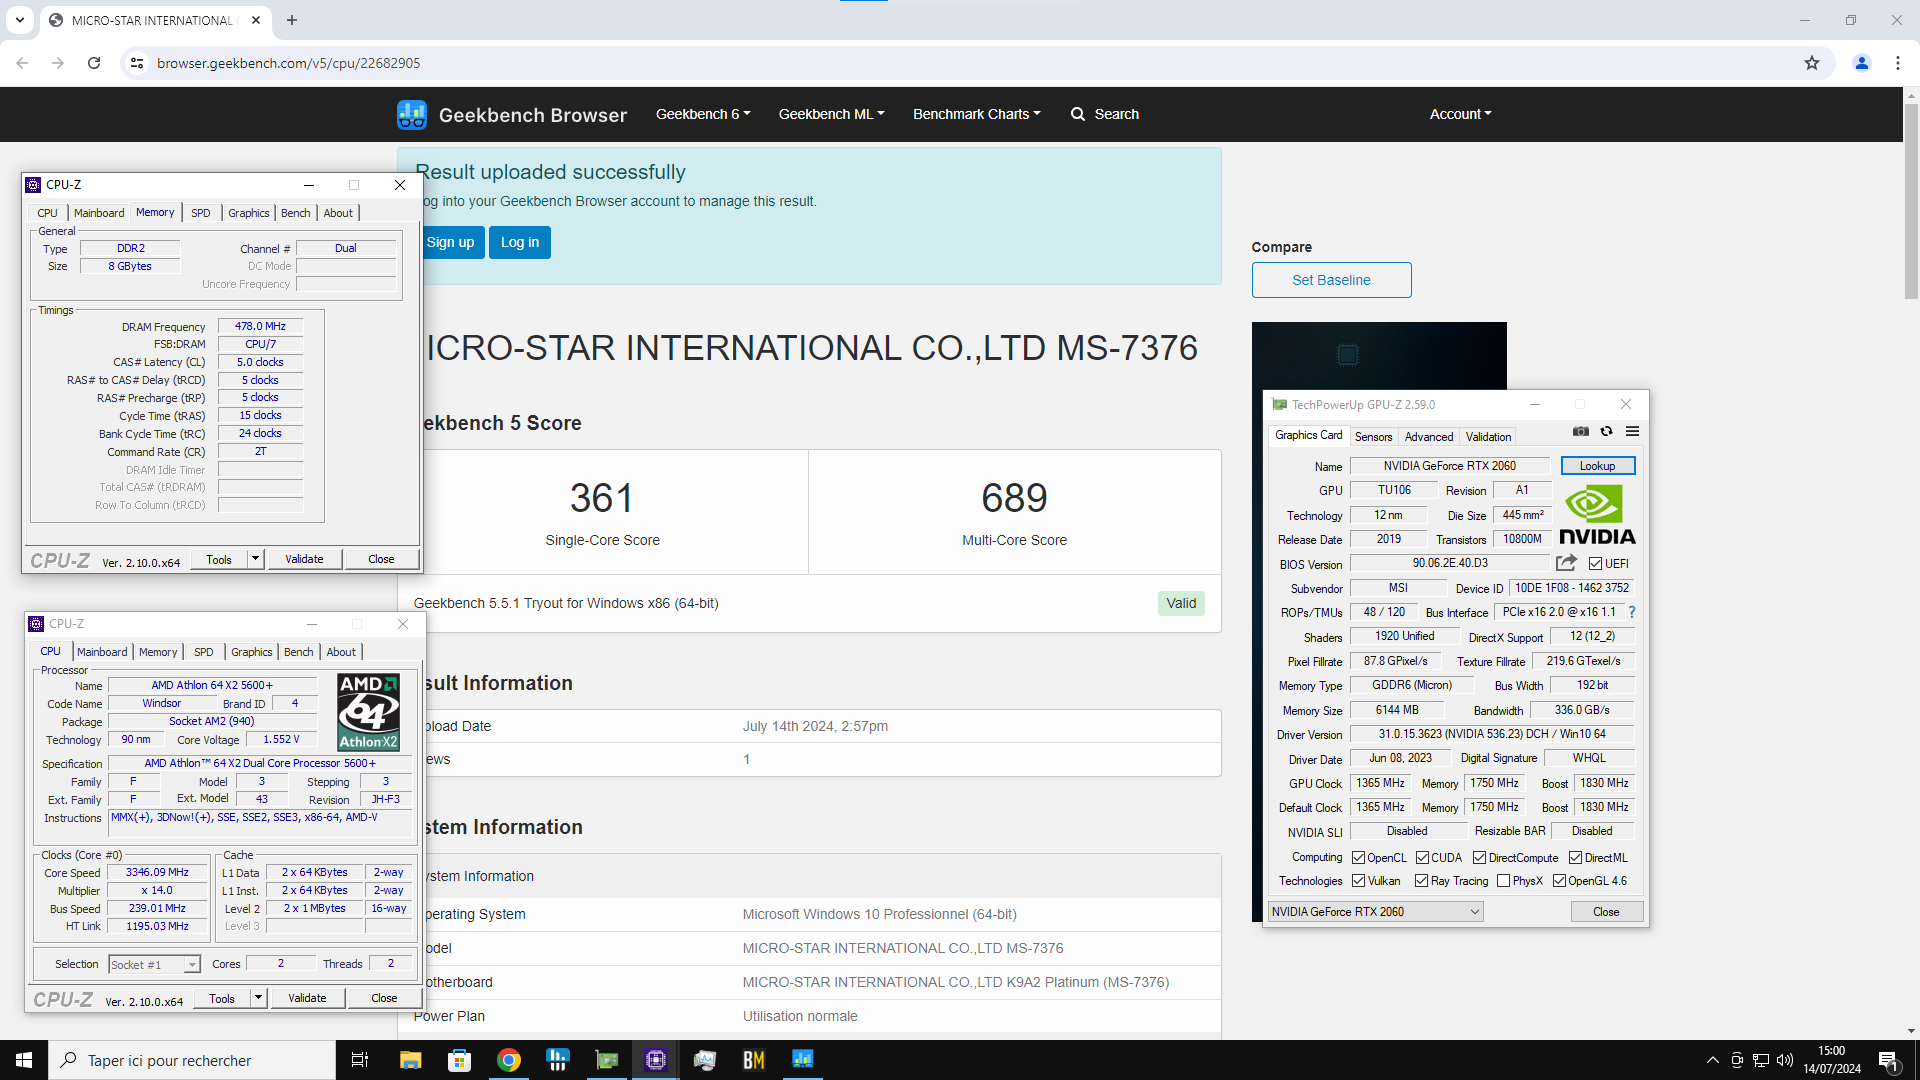This screenshot has width=1920, height=1080.
Task: Expand the Geekbench ML menu
Action: [832, 114]
